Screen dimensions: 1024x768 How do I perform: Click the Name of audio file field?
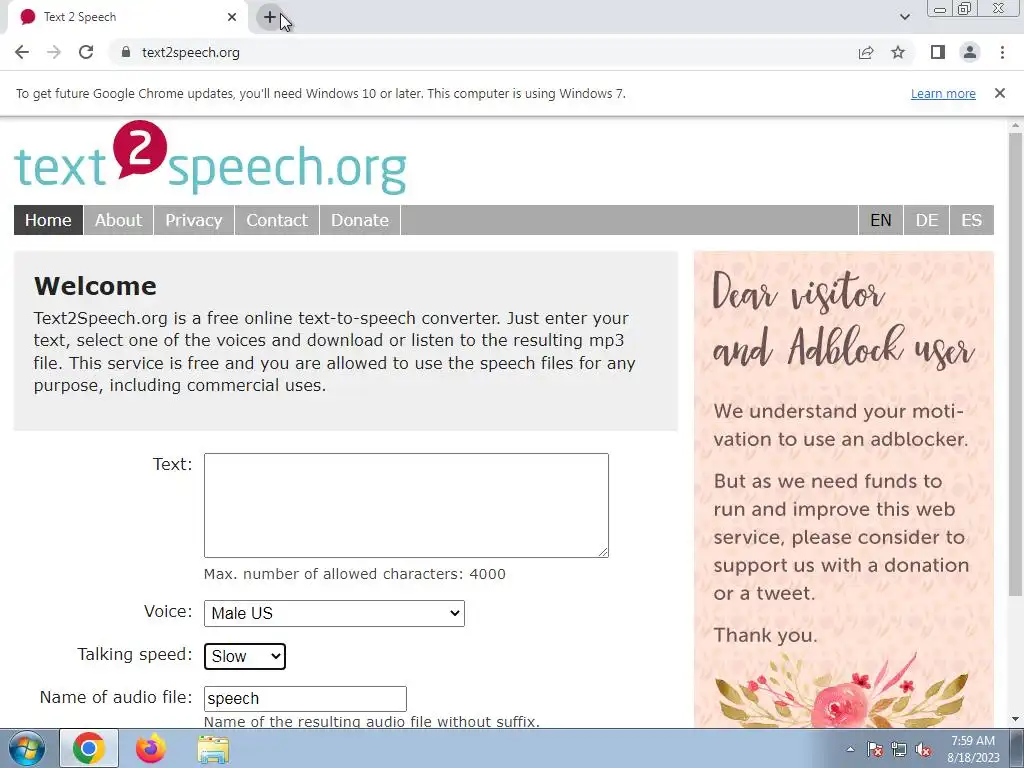click(305, 699)
